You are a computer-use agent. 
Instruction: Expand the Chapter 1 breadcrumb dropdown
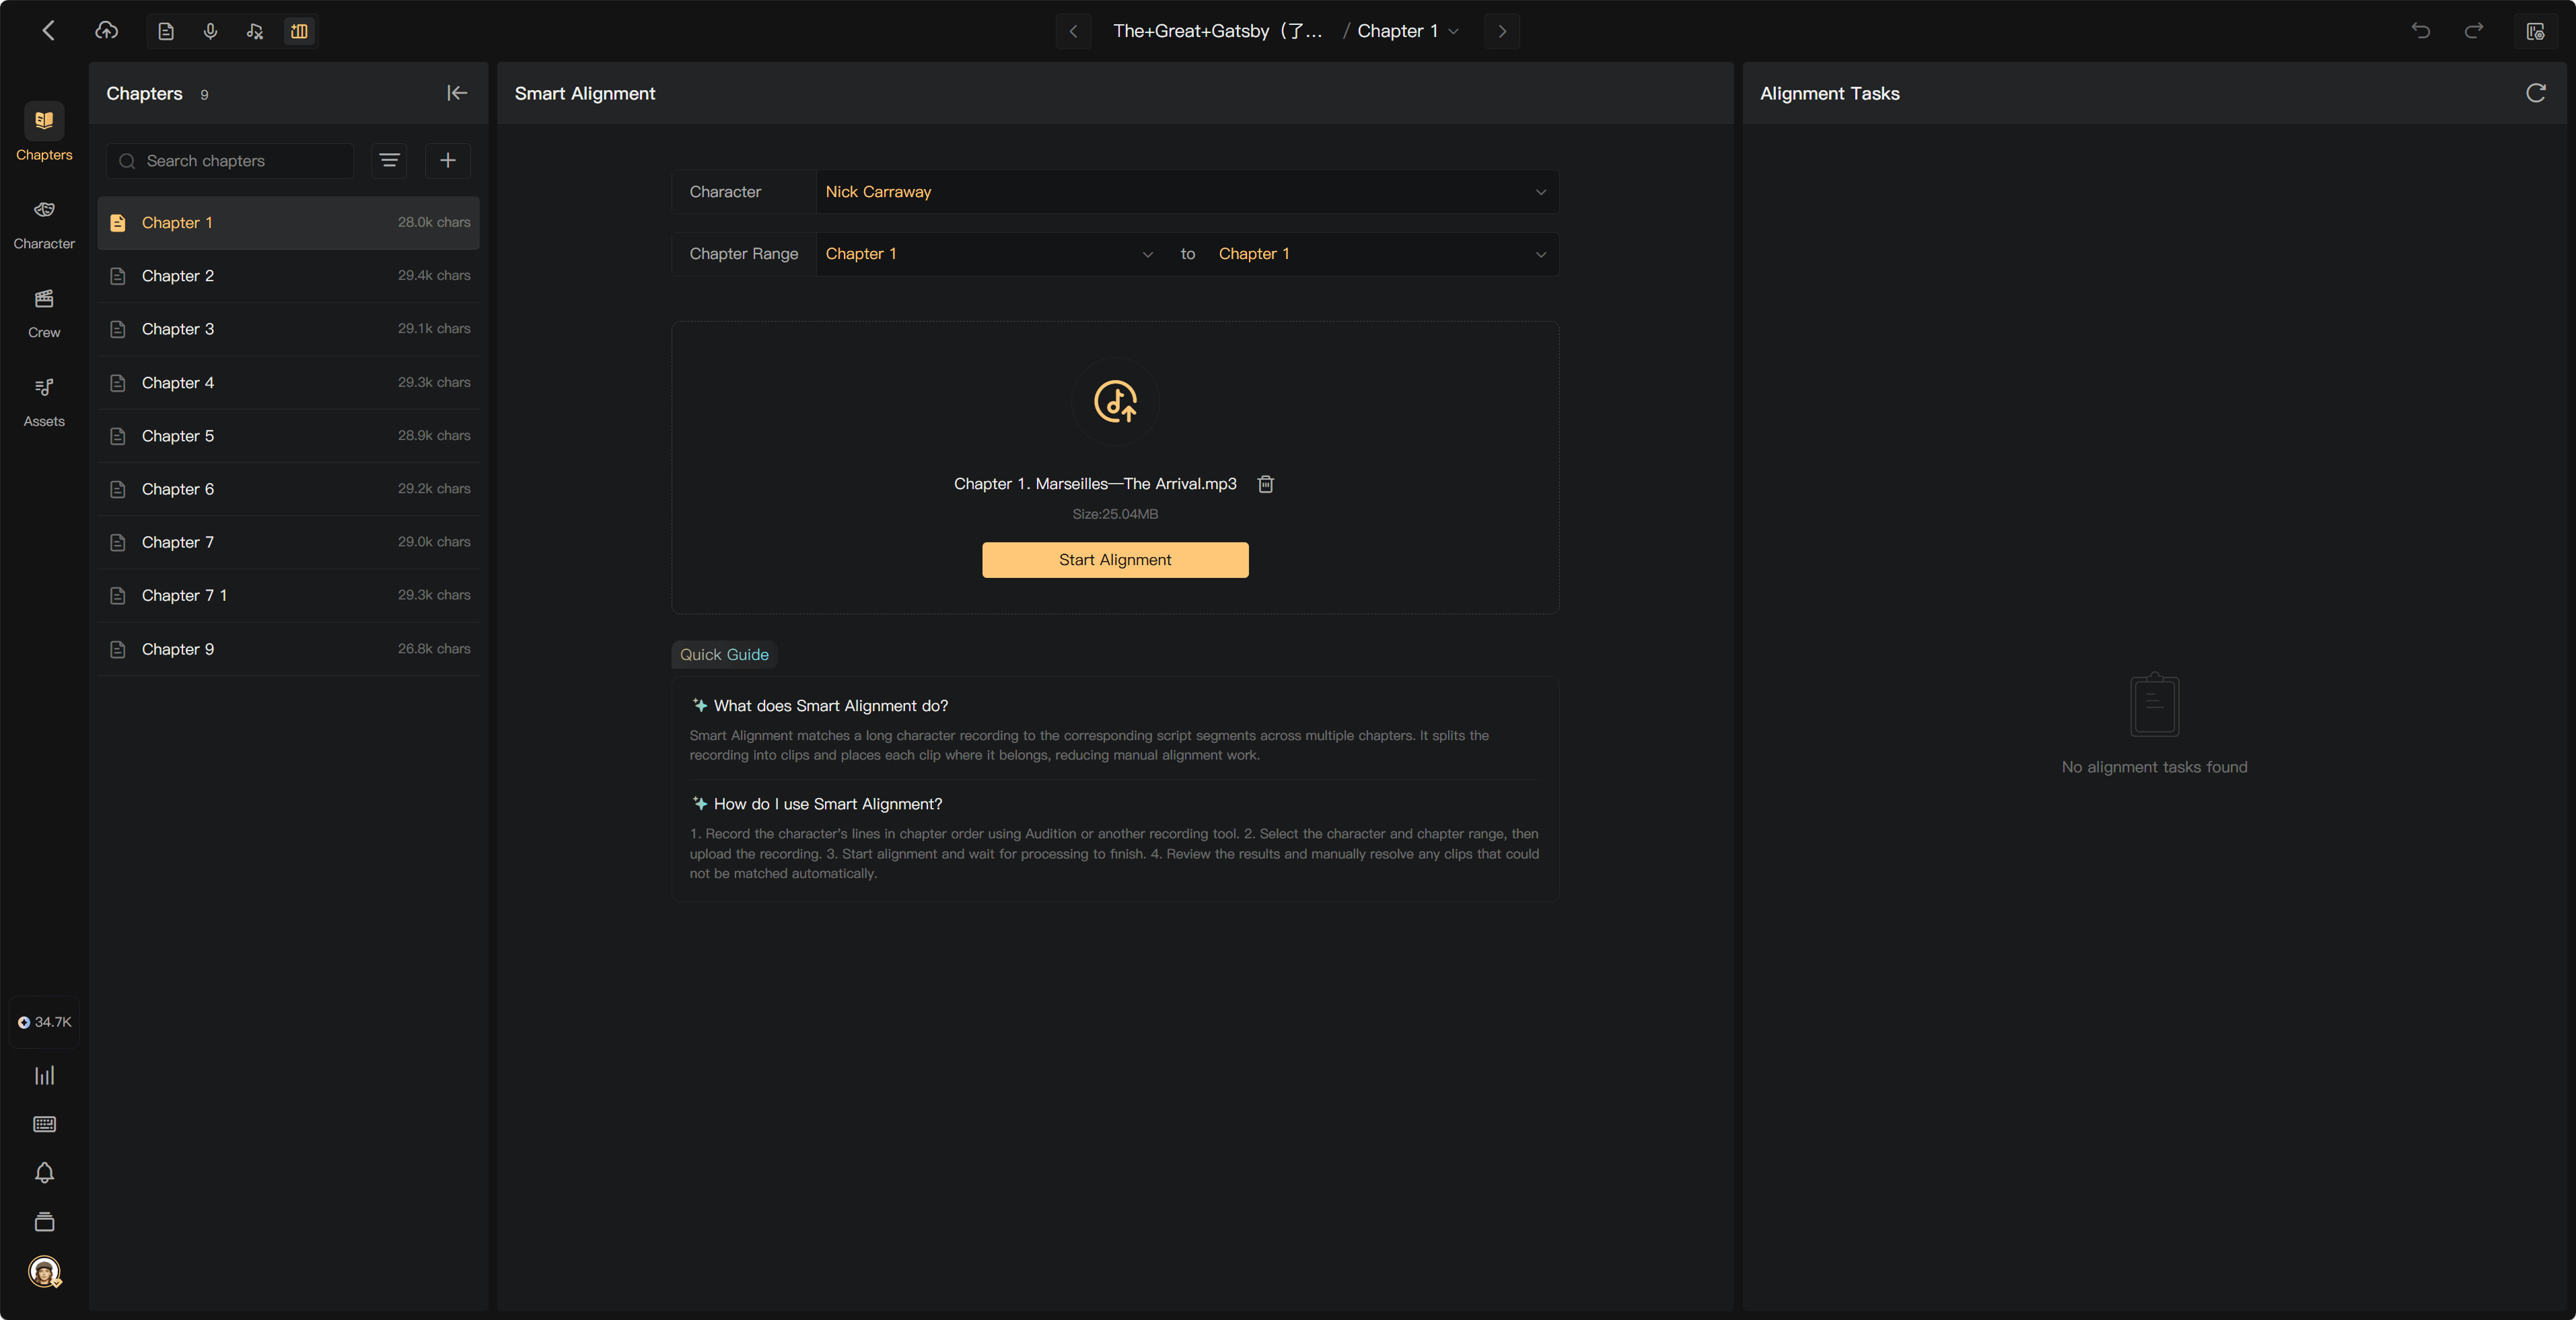[1408, 31]
